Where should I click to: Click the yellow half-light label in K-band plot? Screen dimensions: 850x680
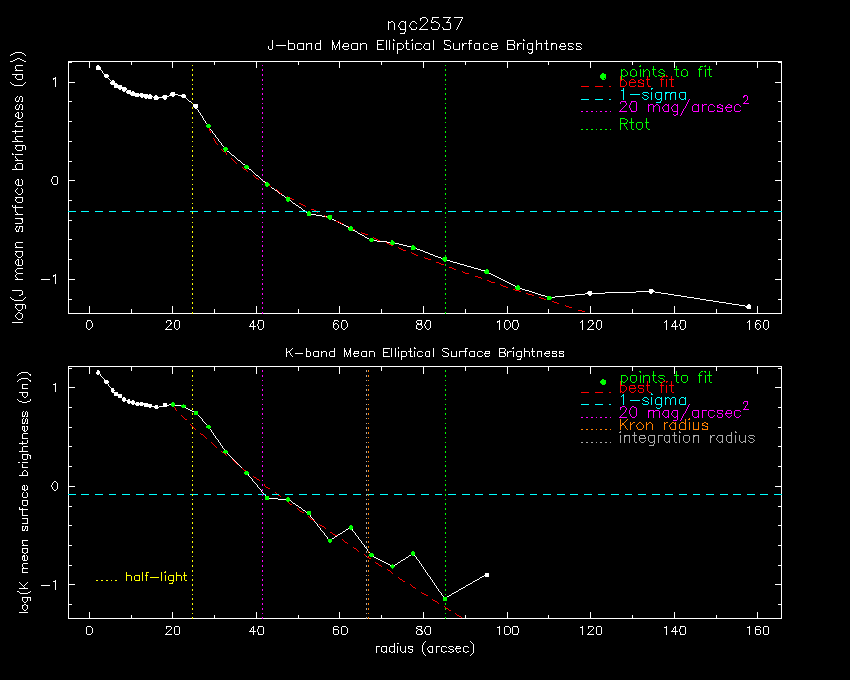(155, 577)
